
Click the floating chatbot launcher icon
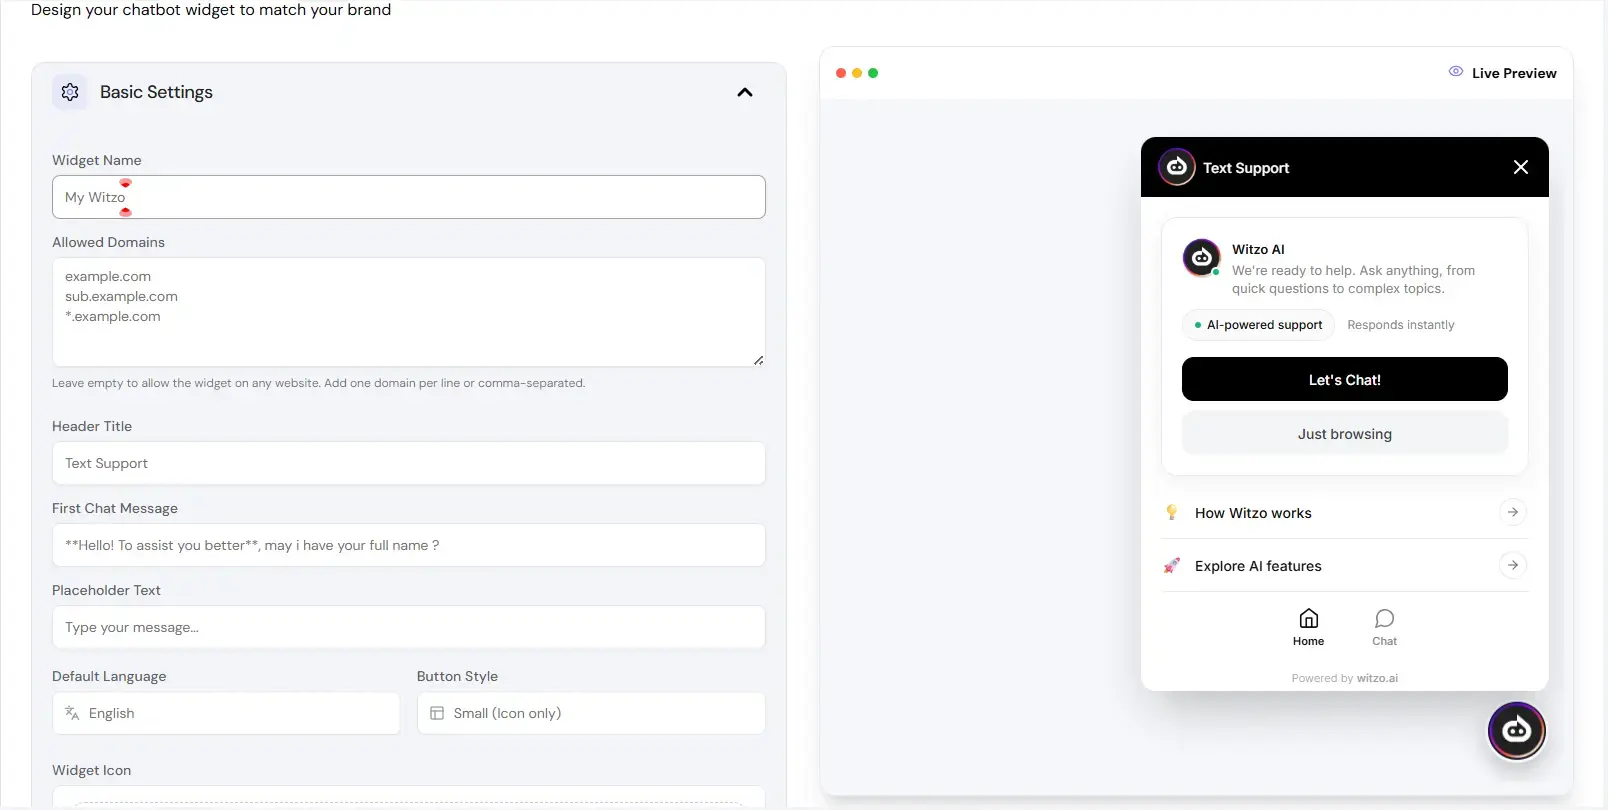point(1516,730)
